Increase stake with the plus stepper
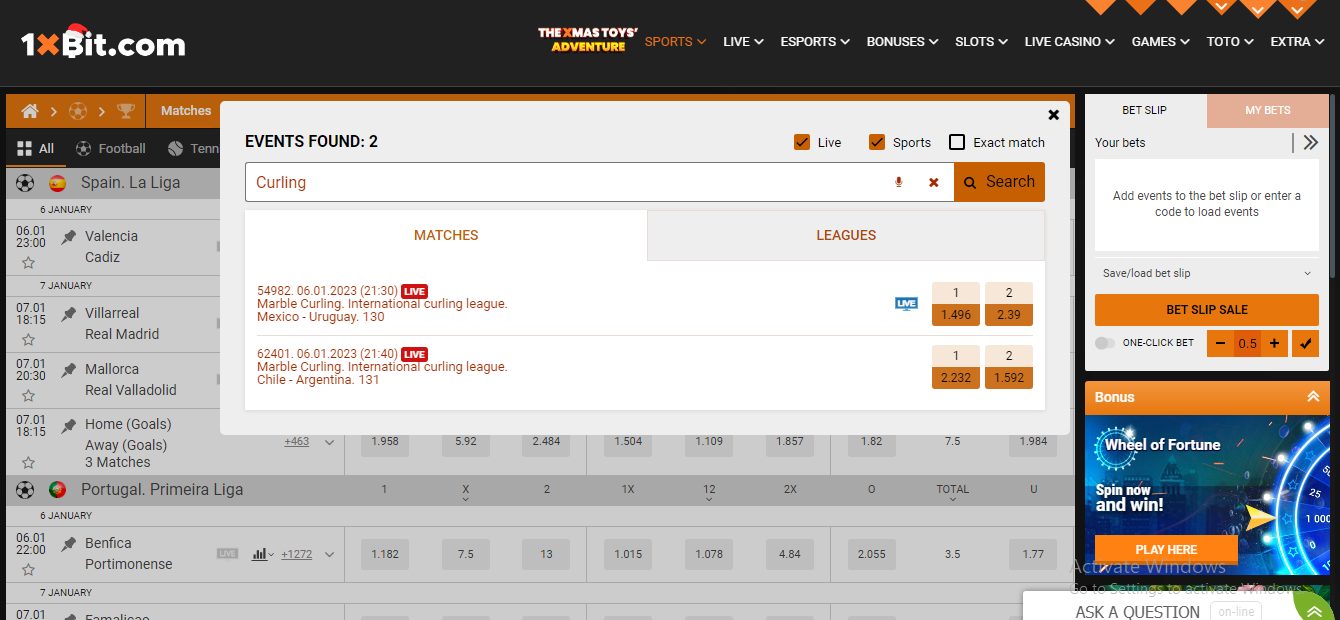 coord(1275,343)
